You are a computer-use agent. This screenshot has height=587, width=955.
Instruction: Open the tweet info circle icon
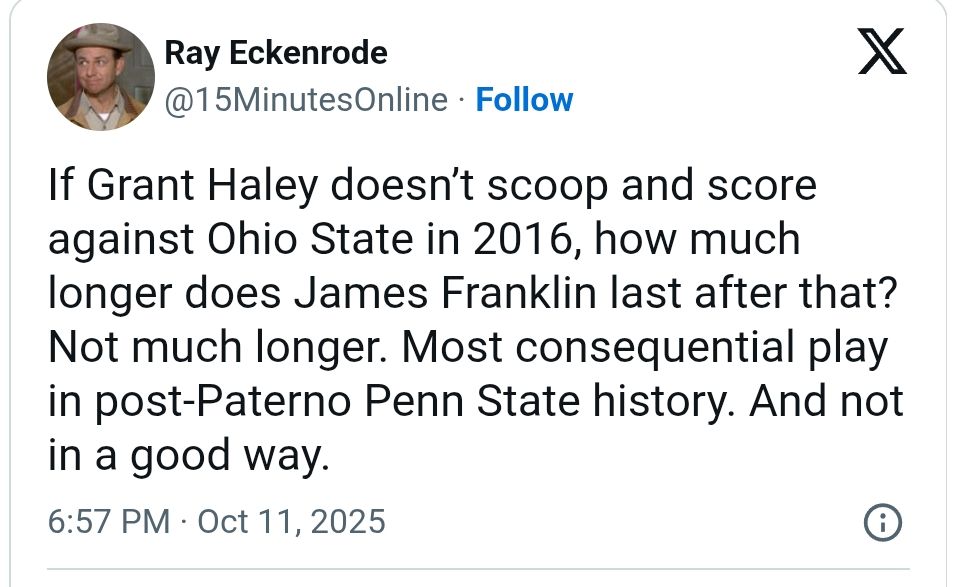(x=883, y=522)
